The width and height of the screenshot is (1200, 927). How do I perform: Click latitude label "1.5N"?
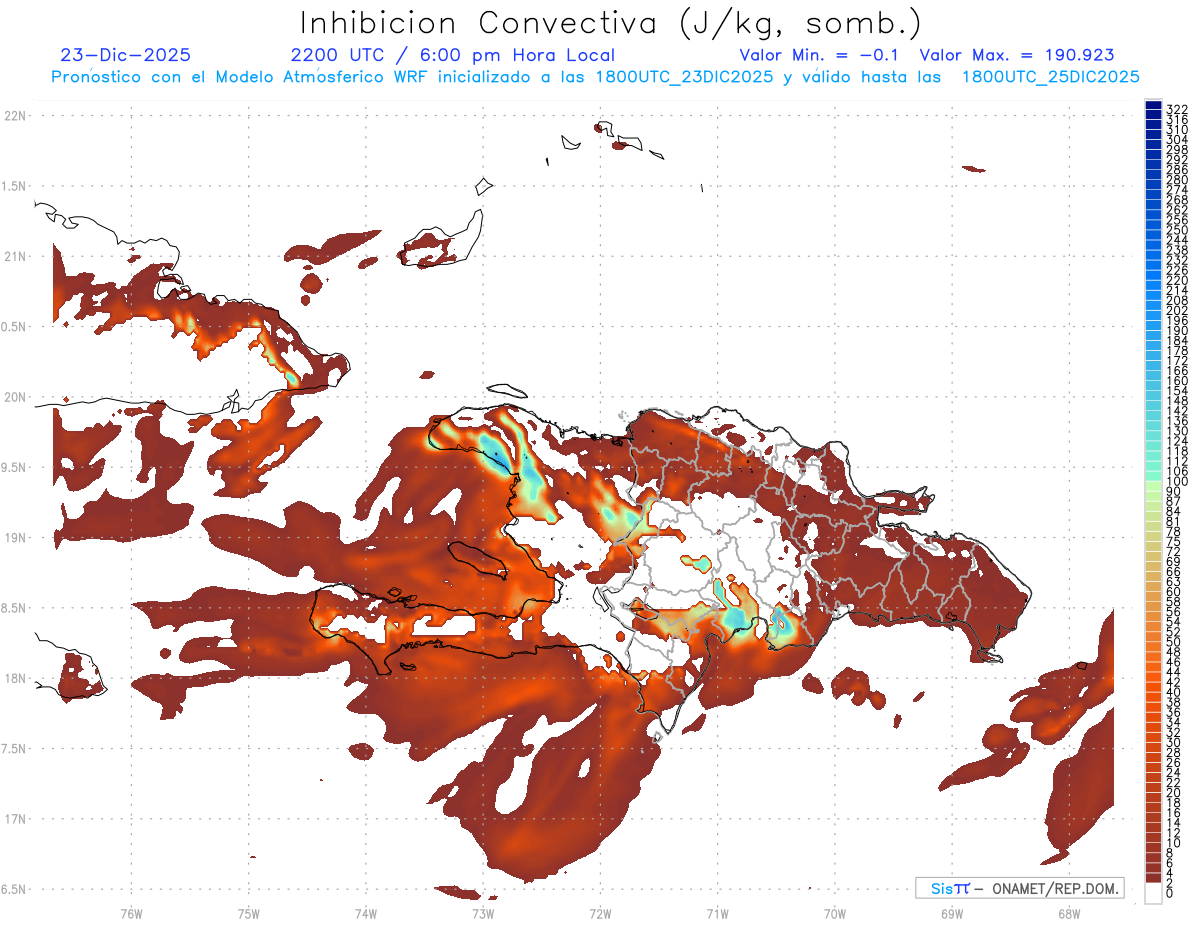(15, 186)
